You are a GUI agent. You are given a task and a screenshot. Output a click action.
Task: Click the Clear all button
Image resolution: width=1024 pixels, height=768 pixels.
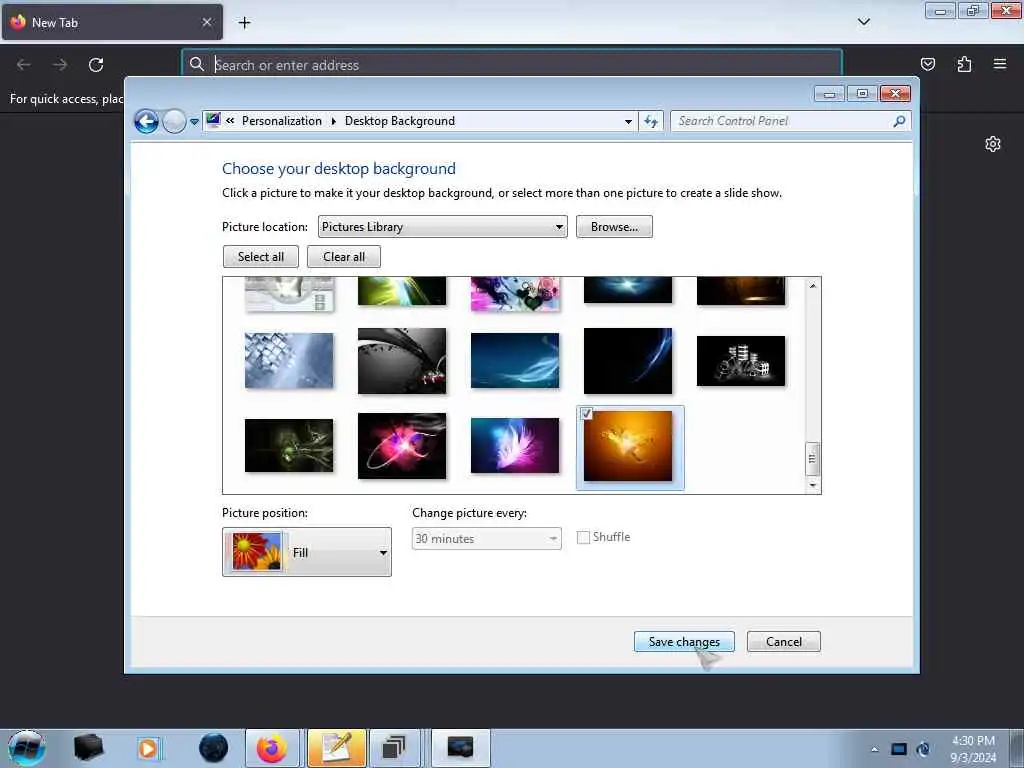tap(344, 257)
